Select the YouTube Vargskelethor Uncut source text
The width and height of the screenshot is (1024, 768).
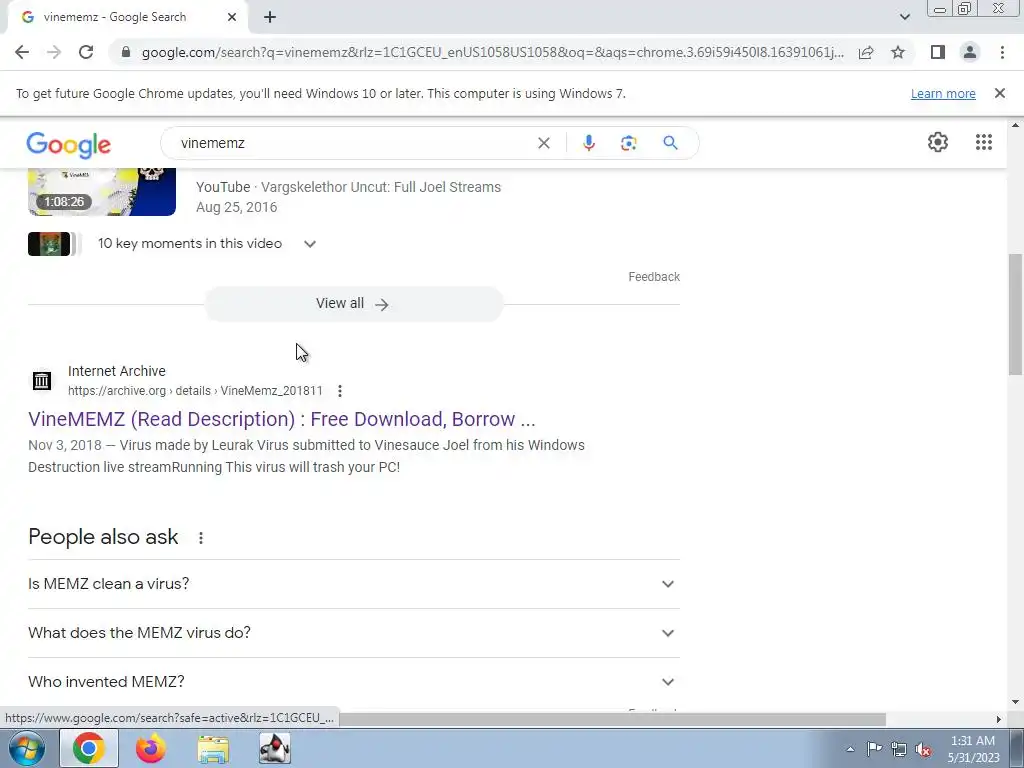pyautogui.click(x=349, y=187)
